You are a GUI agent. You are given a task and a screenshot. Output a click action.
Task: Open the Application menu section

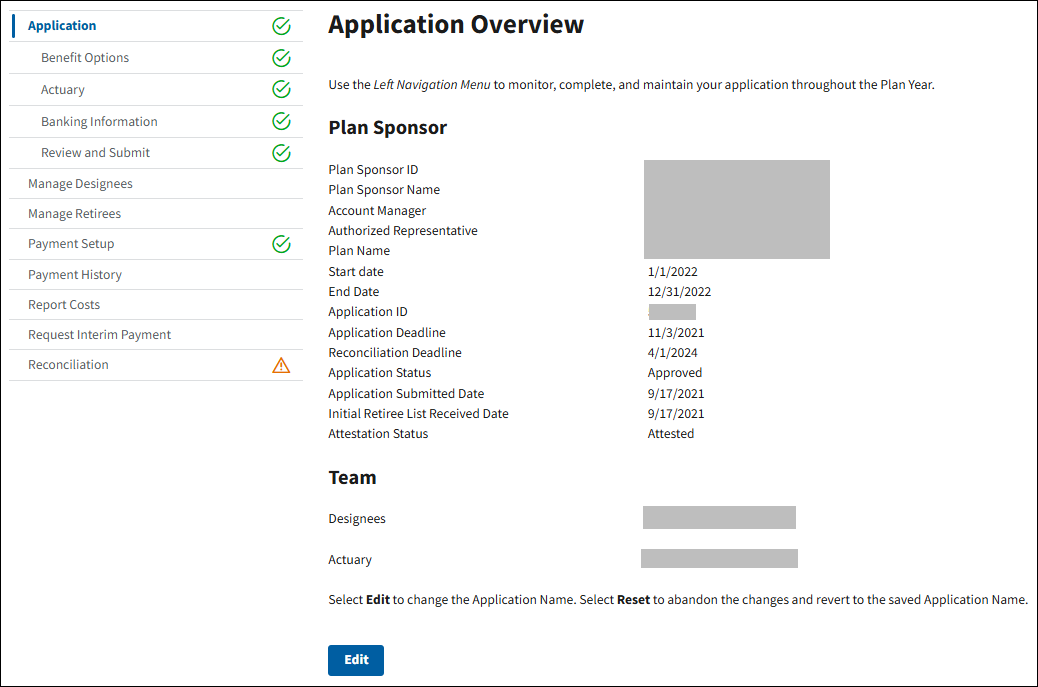click(x=62, y=26)
